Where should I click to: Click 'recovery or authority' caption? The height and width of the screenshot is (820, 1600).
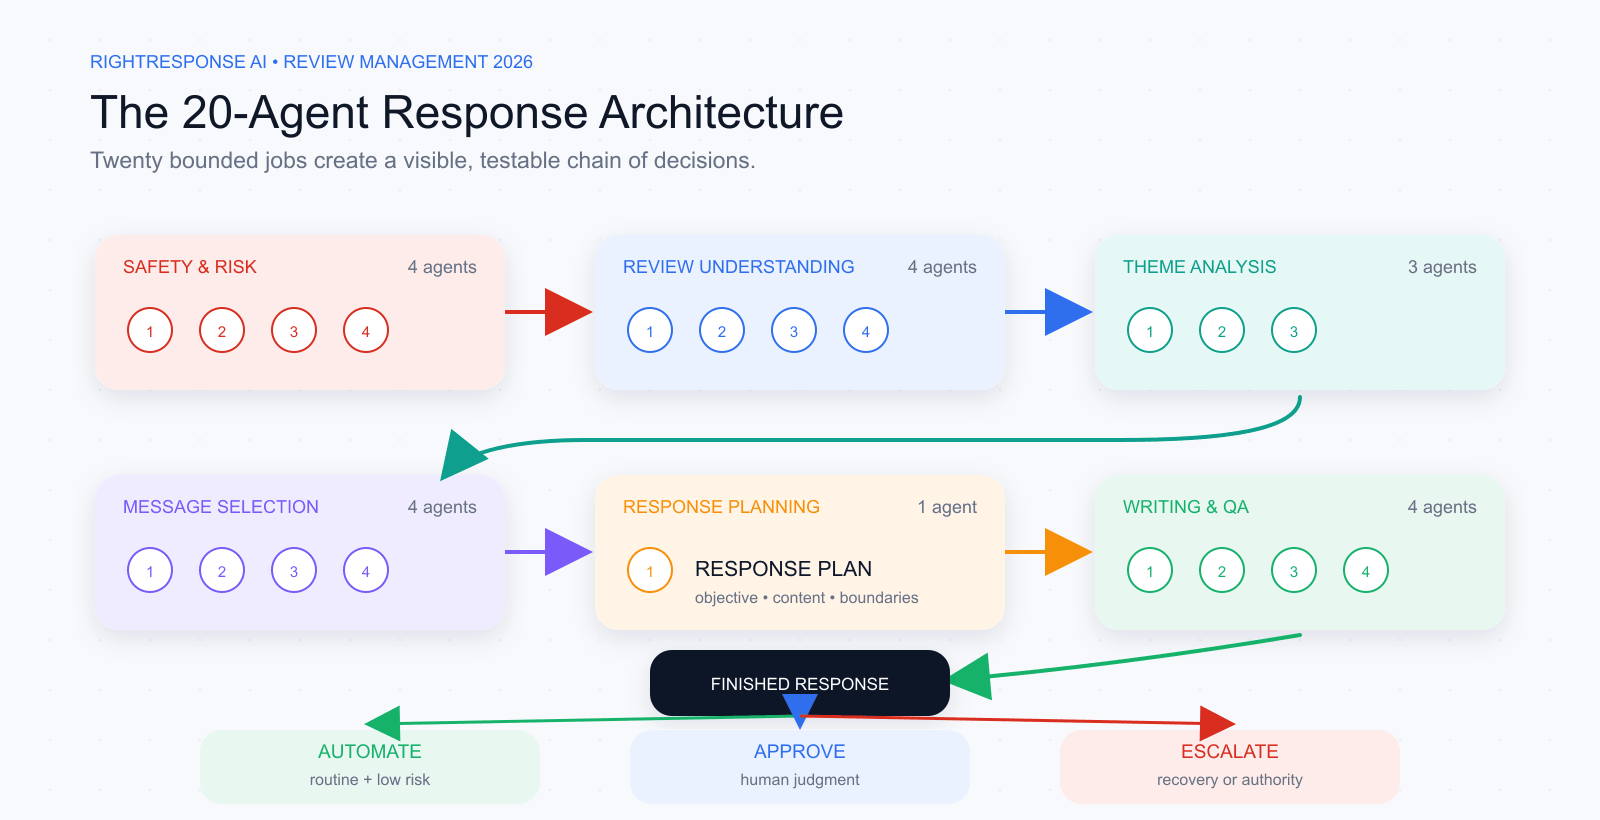pos(1230,780)
